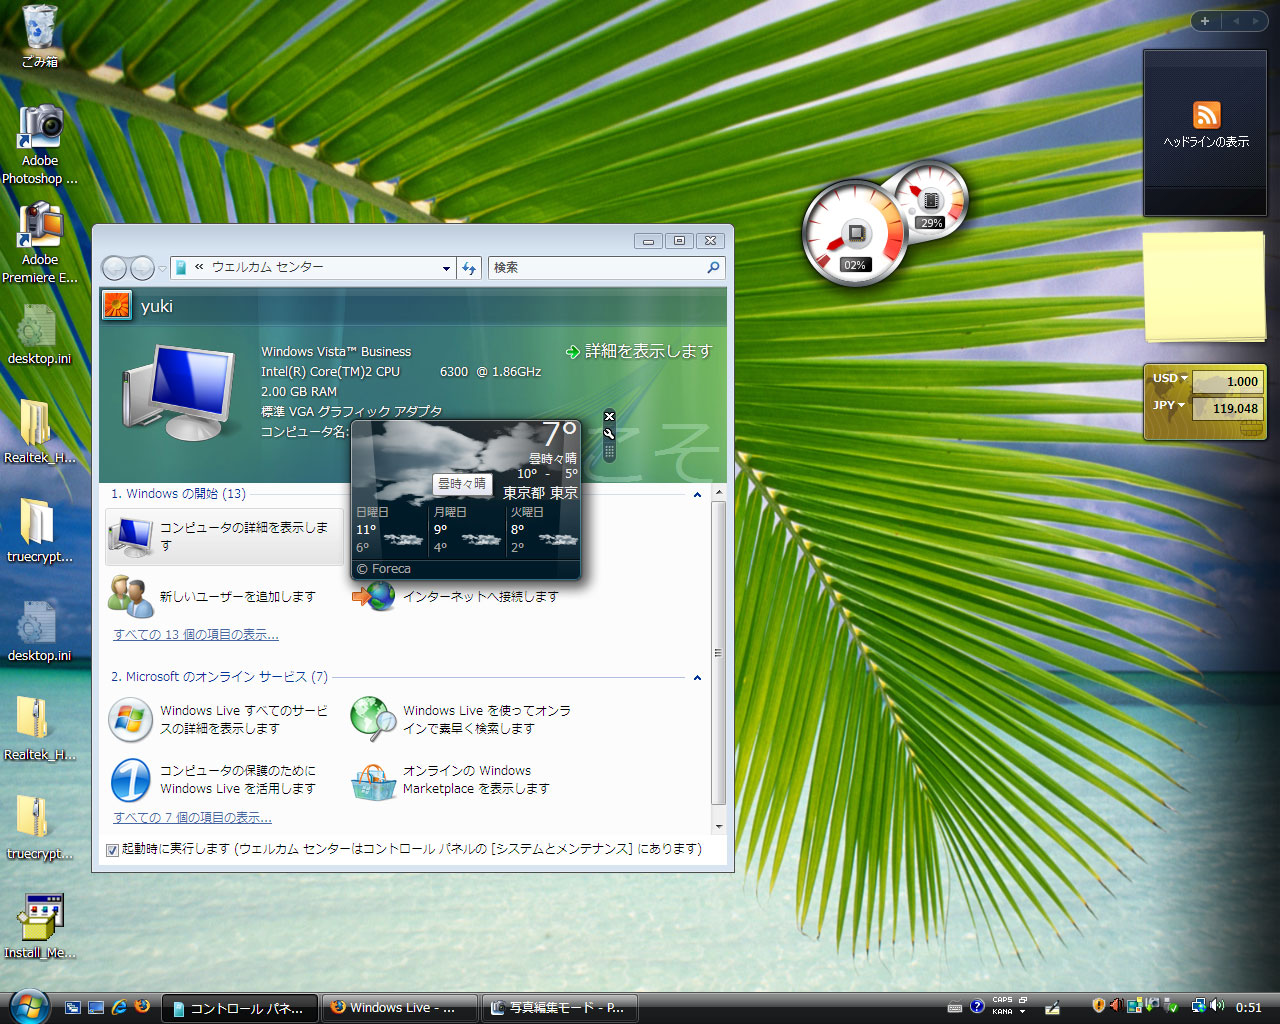The width and height of the screenshot is (1280, 1024).
Task: Click the language bar help icon
Action: (x=977, y=1007)
